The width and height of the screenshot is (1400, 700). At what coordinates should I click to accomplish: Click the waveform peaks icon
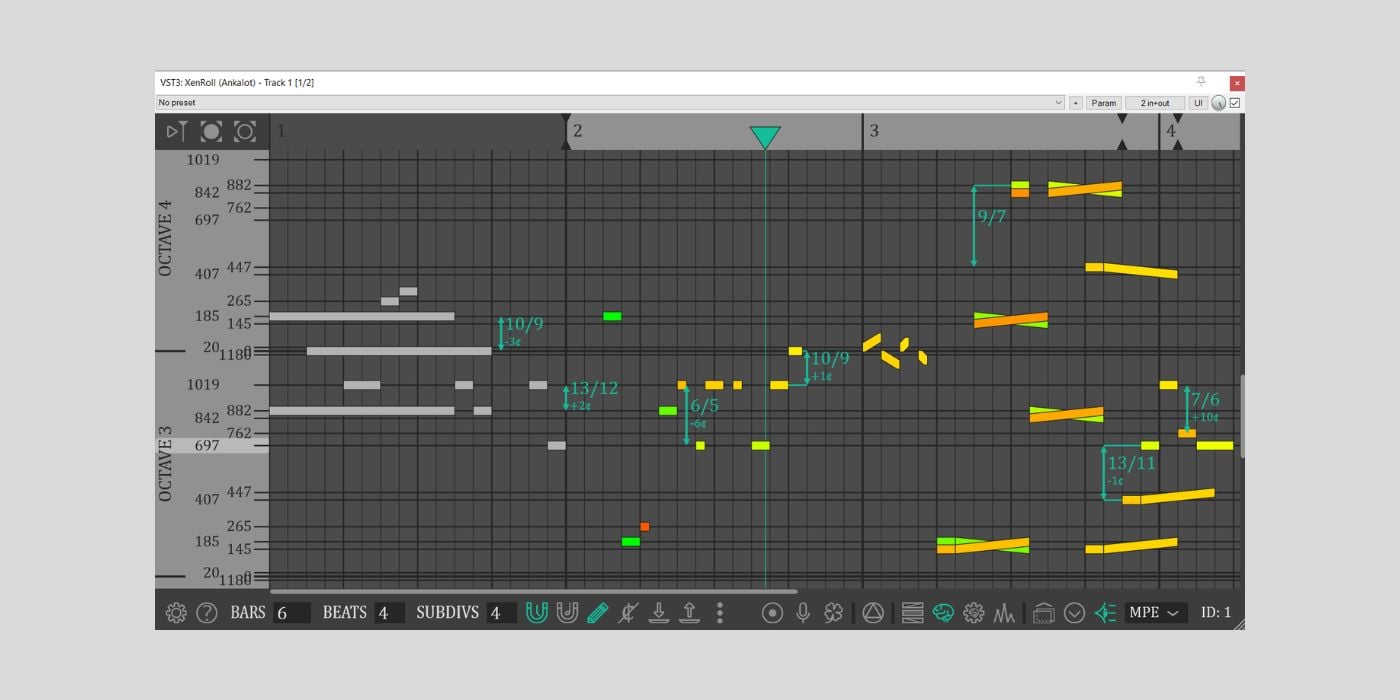pos(1004,613)
